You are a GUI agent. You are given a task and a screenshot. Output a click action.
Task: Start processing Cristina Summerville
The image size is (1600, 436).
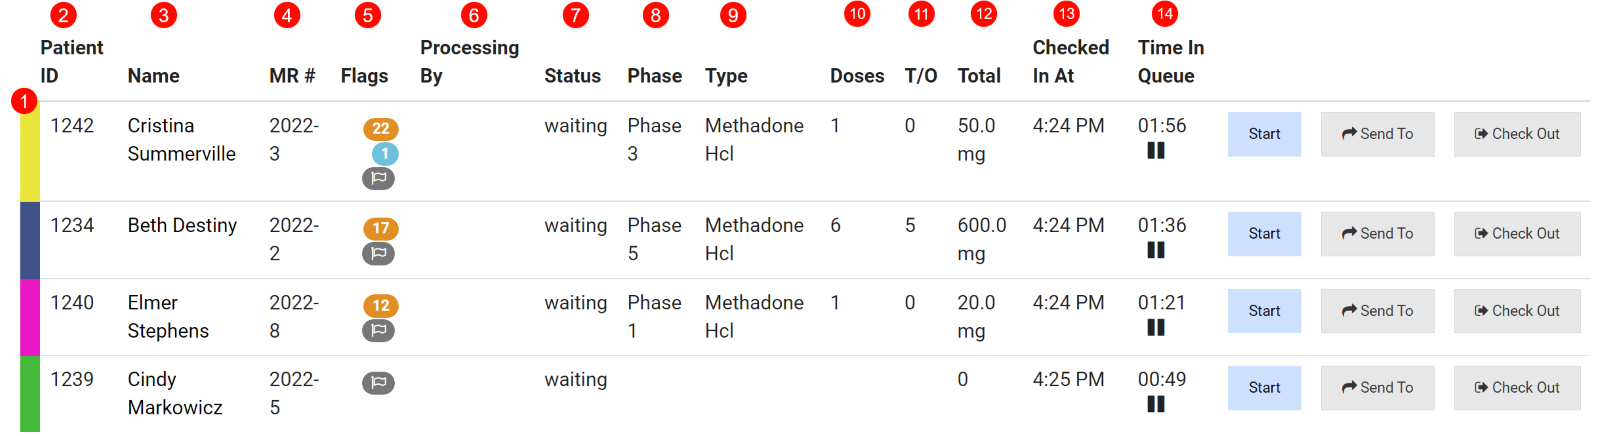click(x=1264, y=134)
